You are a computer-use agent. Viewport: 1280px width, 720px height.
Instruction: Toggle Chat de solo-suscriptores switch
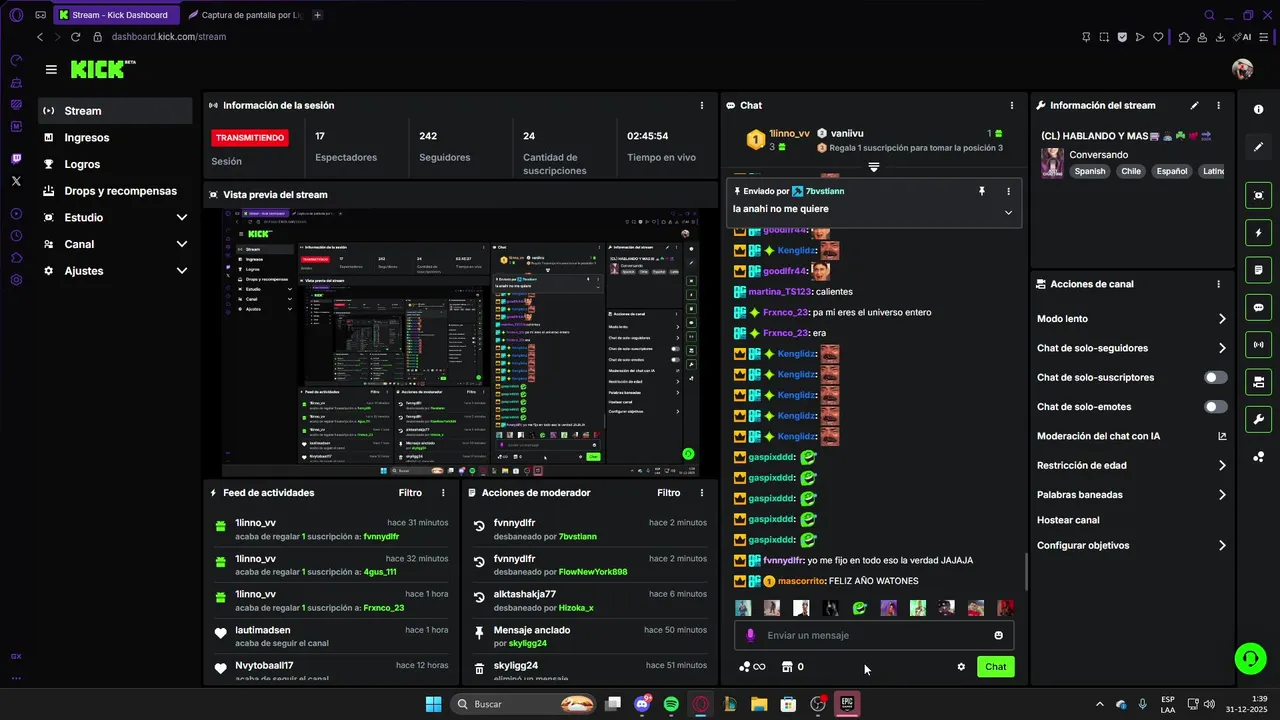click(1216, 377)
